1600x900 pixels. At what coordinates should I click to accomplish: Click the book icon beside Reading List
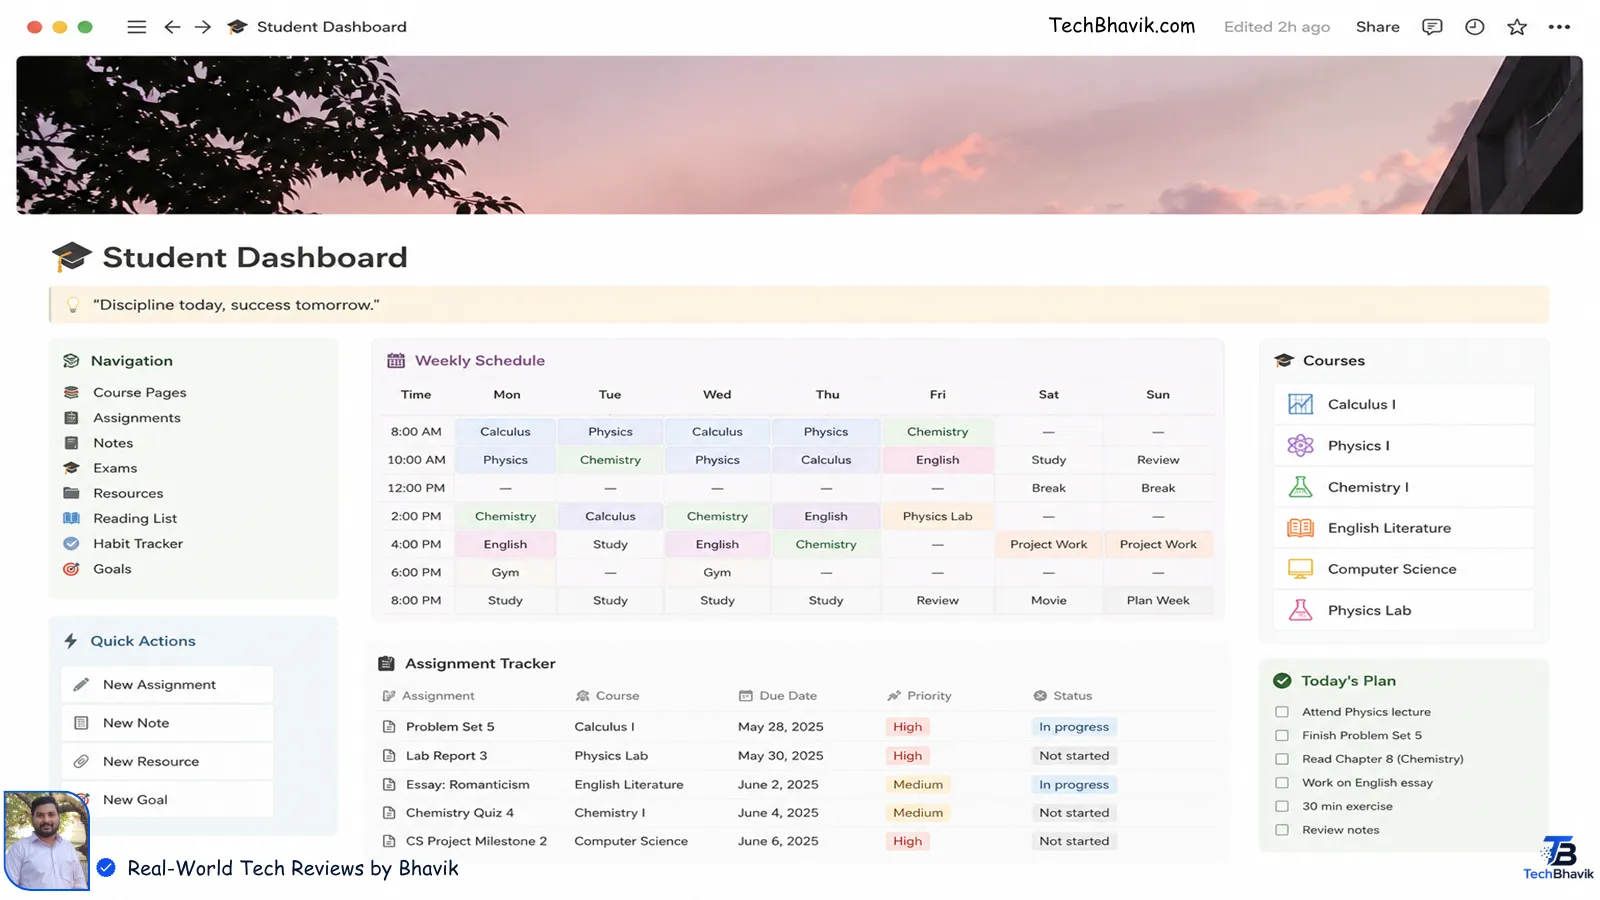click(x=71, y=518)
